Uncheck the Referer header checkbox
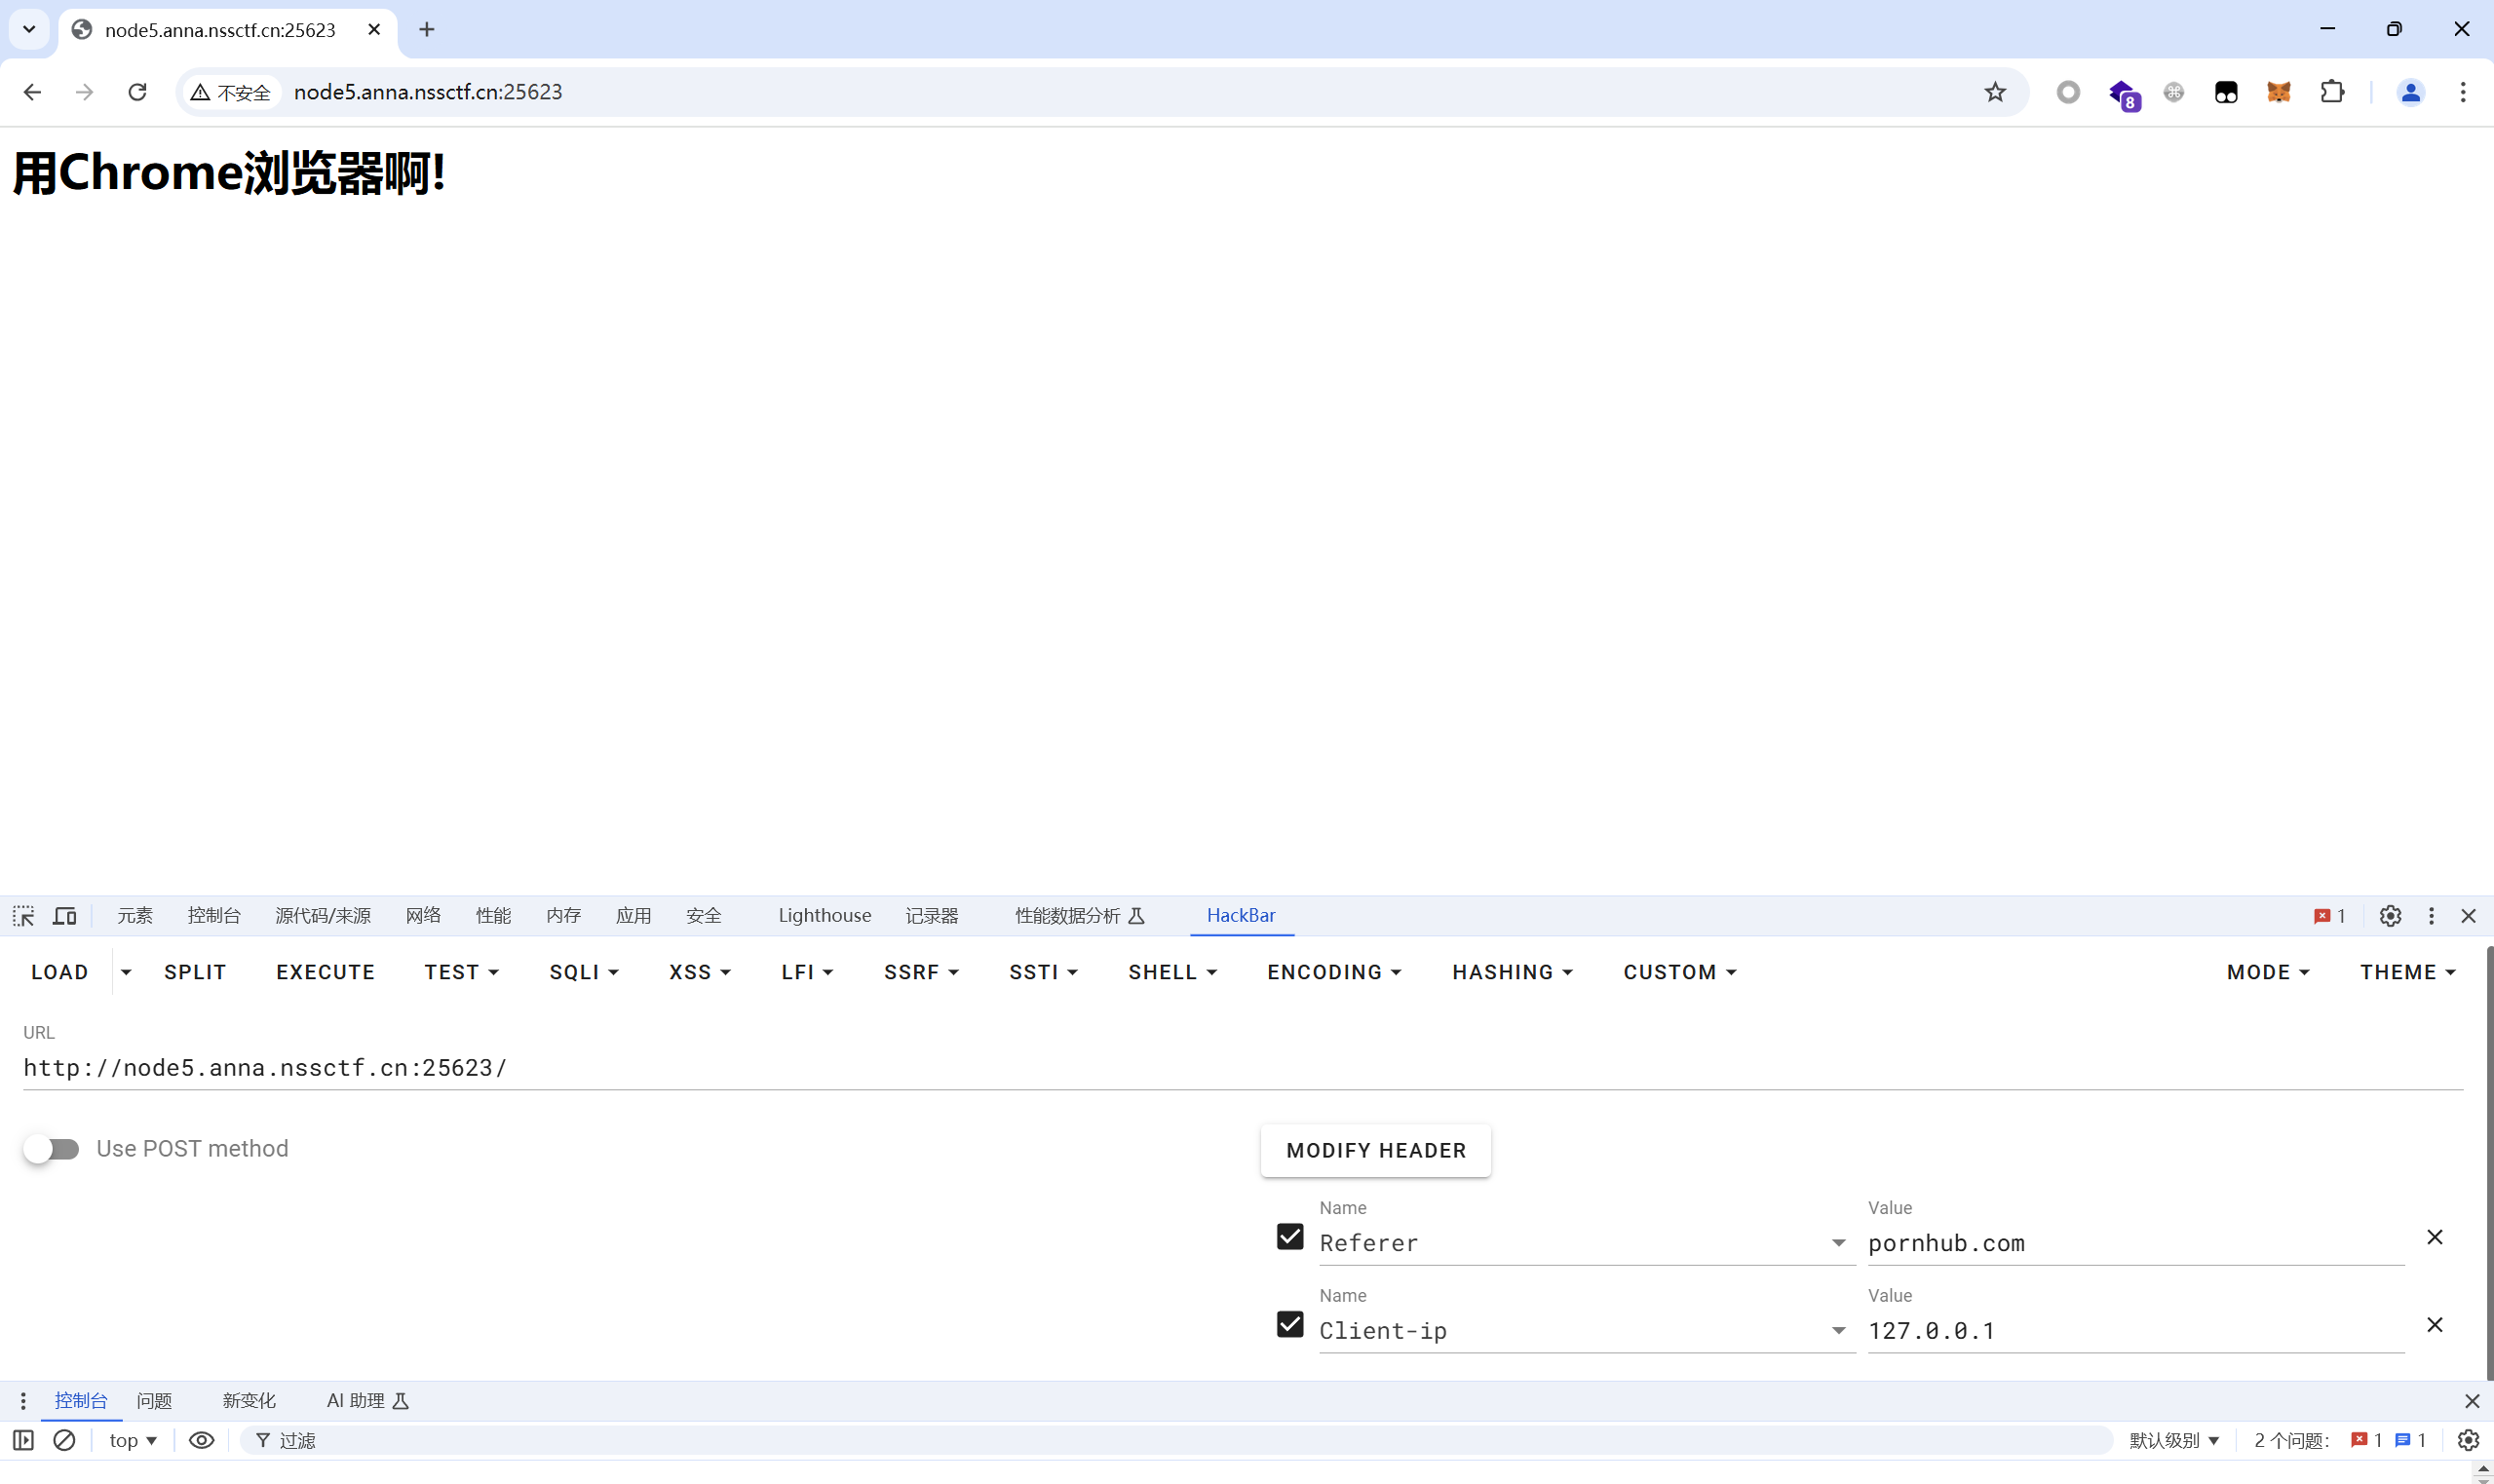This screenshot has width=2494, height=1484. pos(1290,1237)
